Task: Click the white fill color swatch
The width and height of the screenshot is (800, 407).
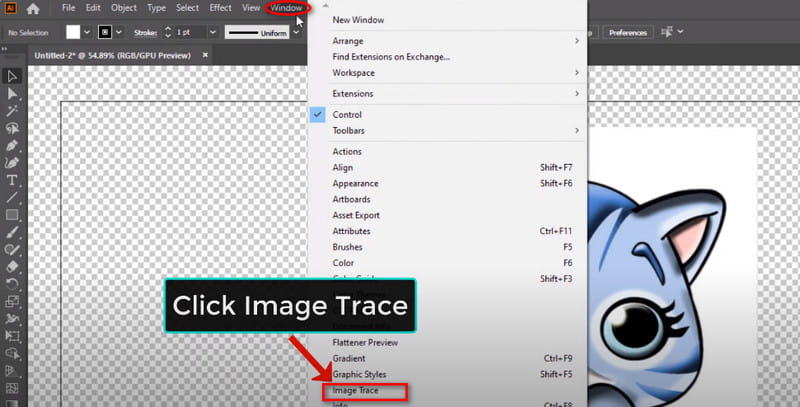Action: 73,32
